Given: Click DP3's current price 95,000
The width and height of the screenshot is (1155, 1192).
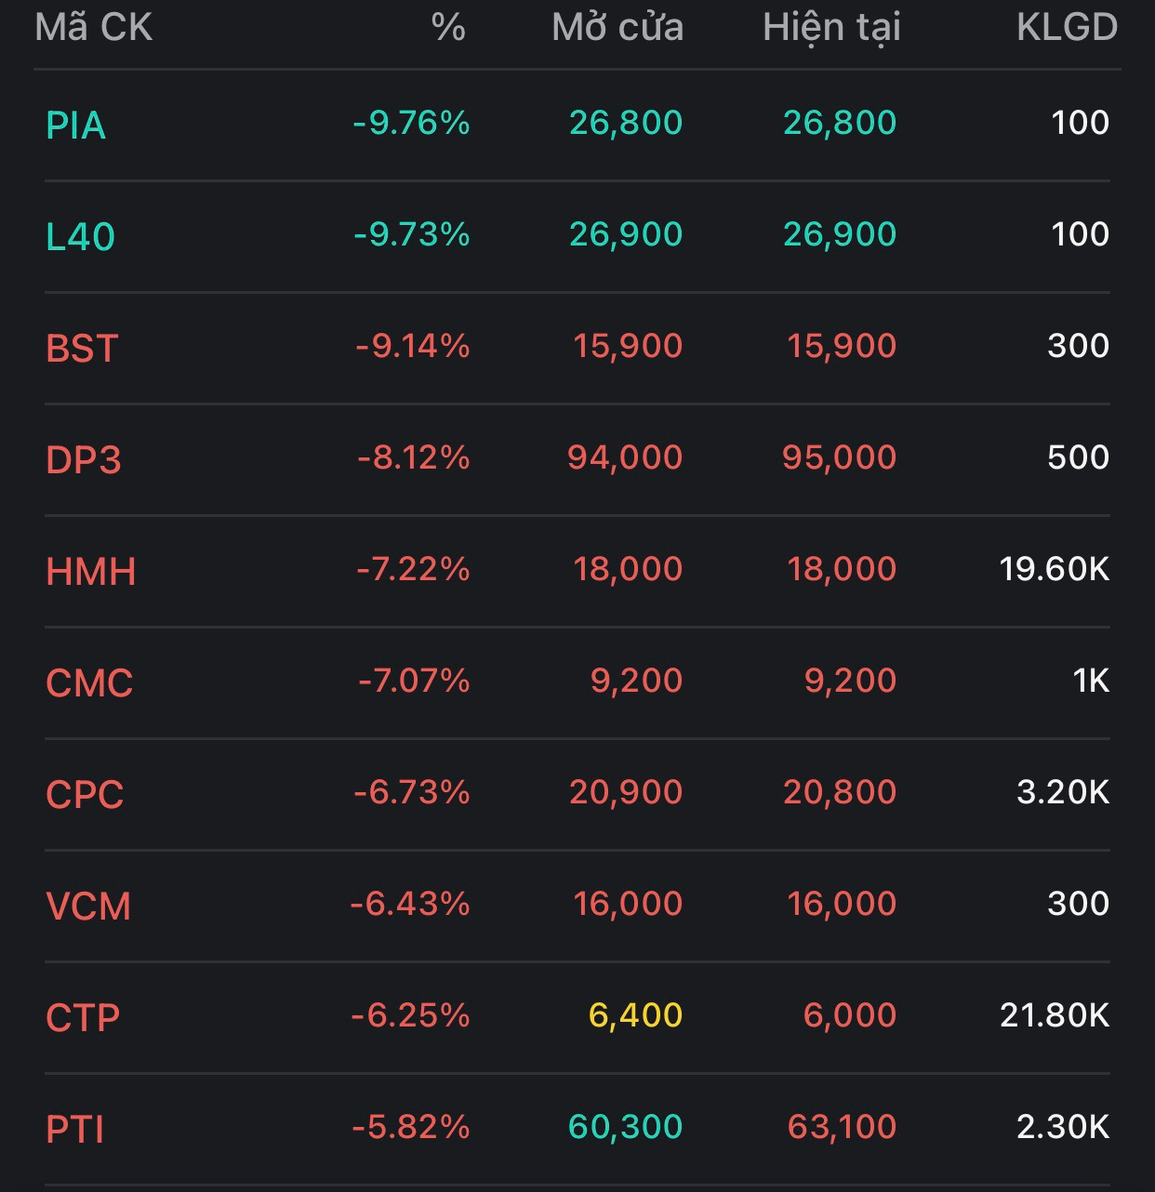Looking at the screenshot, I should 839,457.
